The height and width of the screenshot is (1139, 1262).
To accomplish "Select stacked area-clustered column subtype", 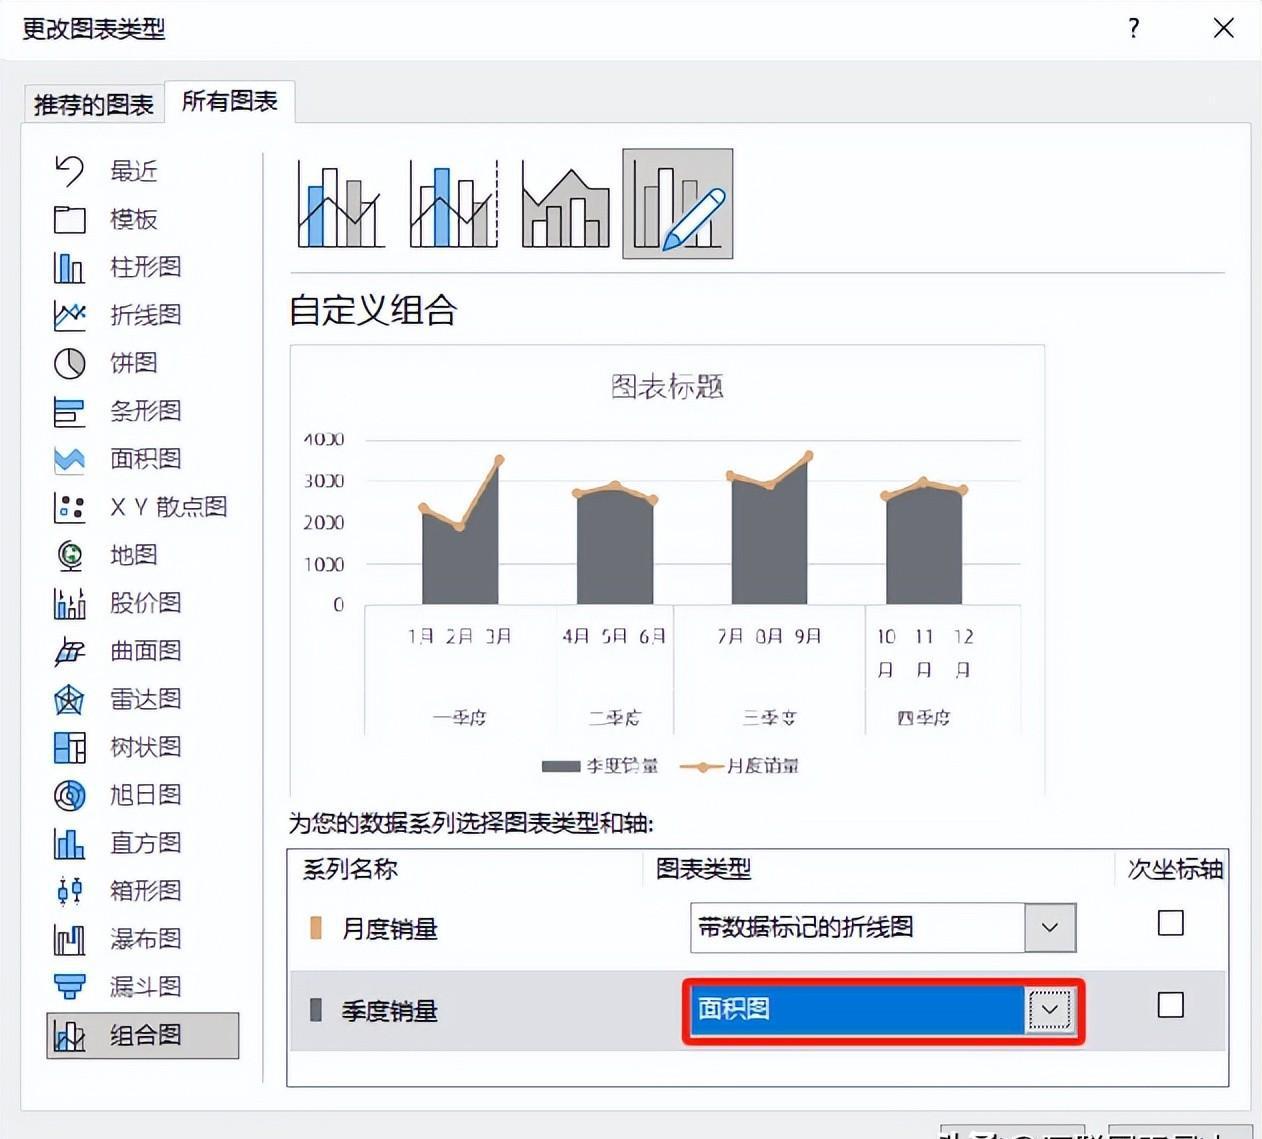I will (x=566, y=204).
